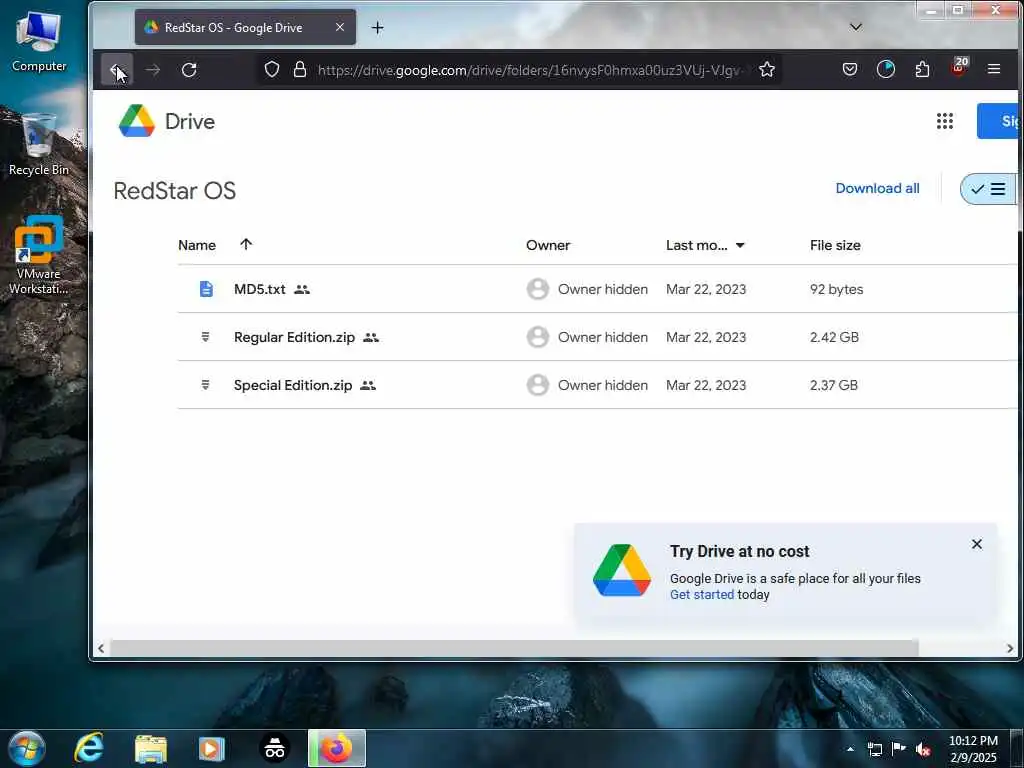Open the List all tabs chevron

(x=856, y=27)
